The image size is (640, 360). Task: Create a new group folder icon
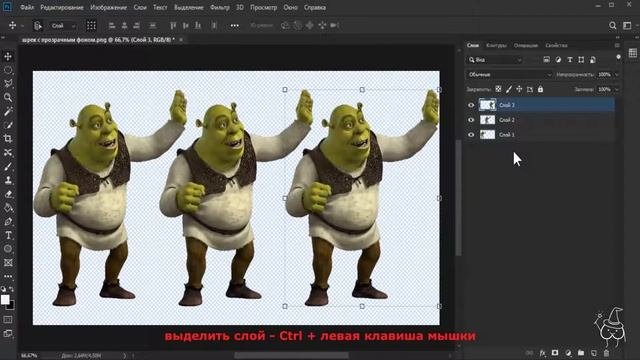click(580, 353)
